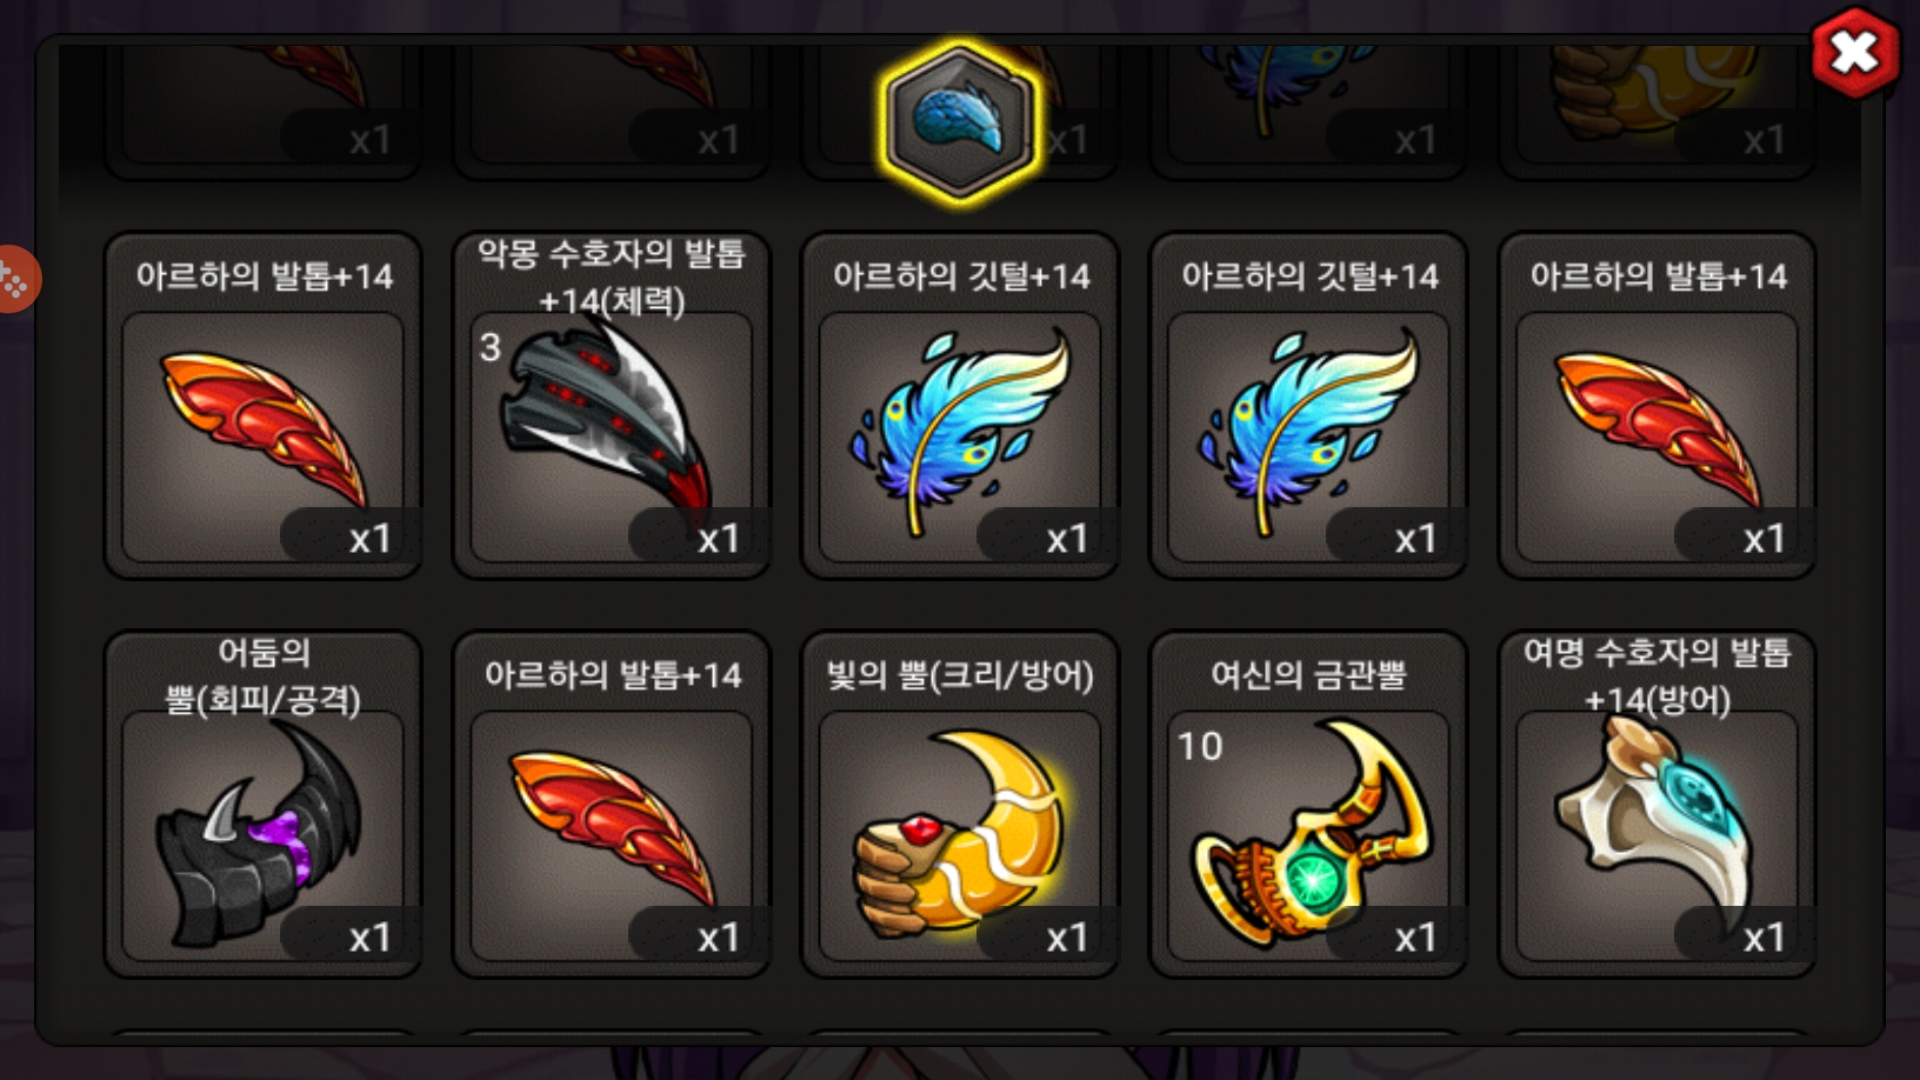This screenshot has width=1920, height=1080.
Task: Select the 악몽 수호자의 발톱+14(체력) item
Action: point(611,406)
